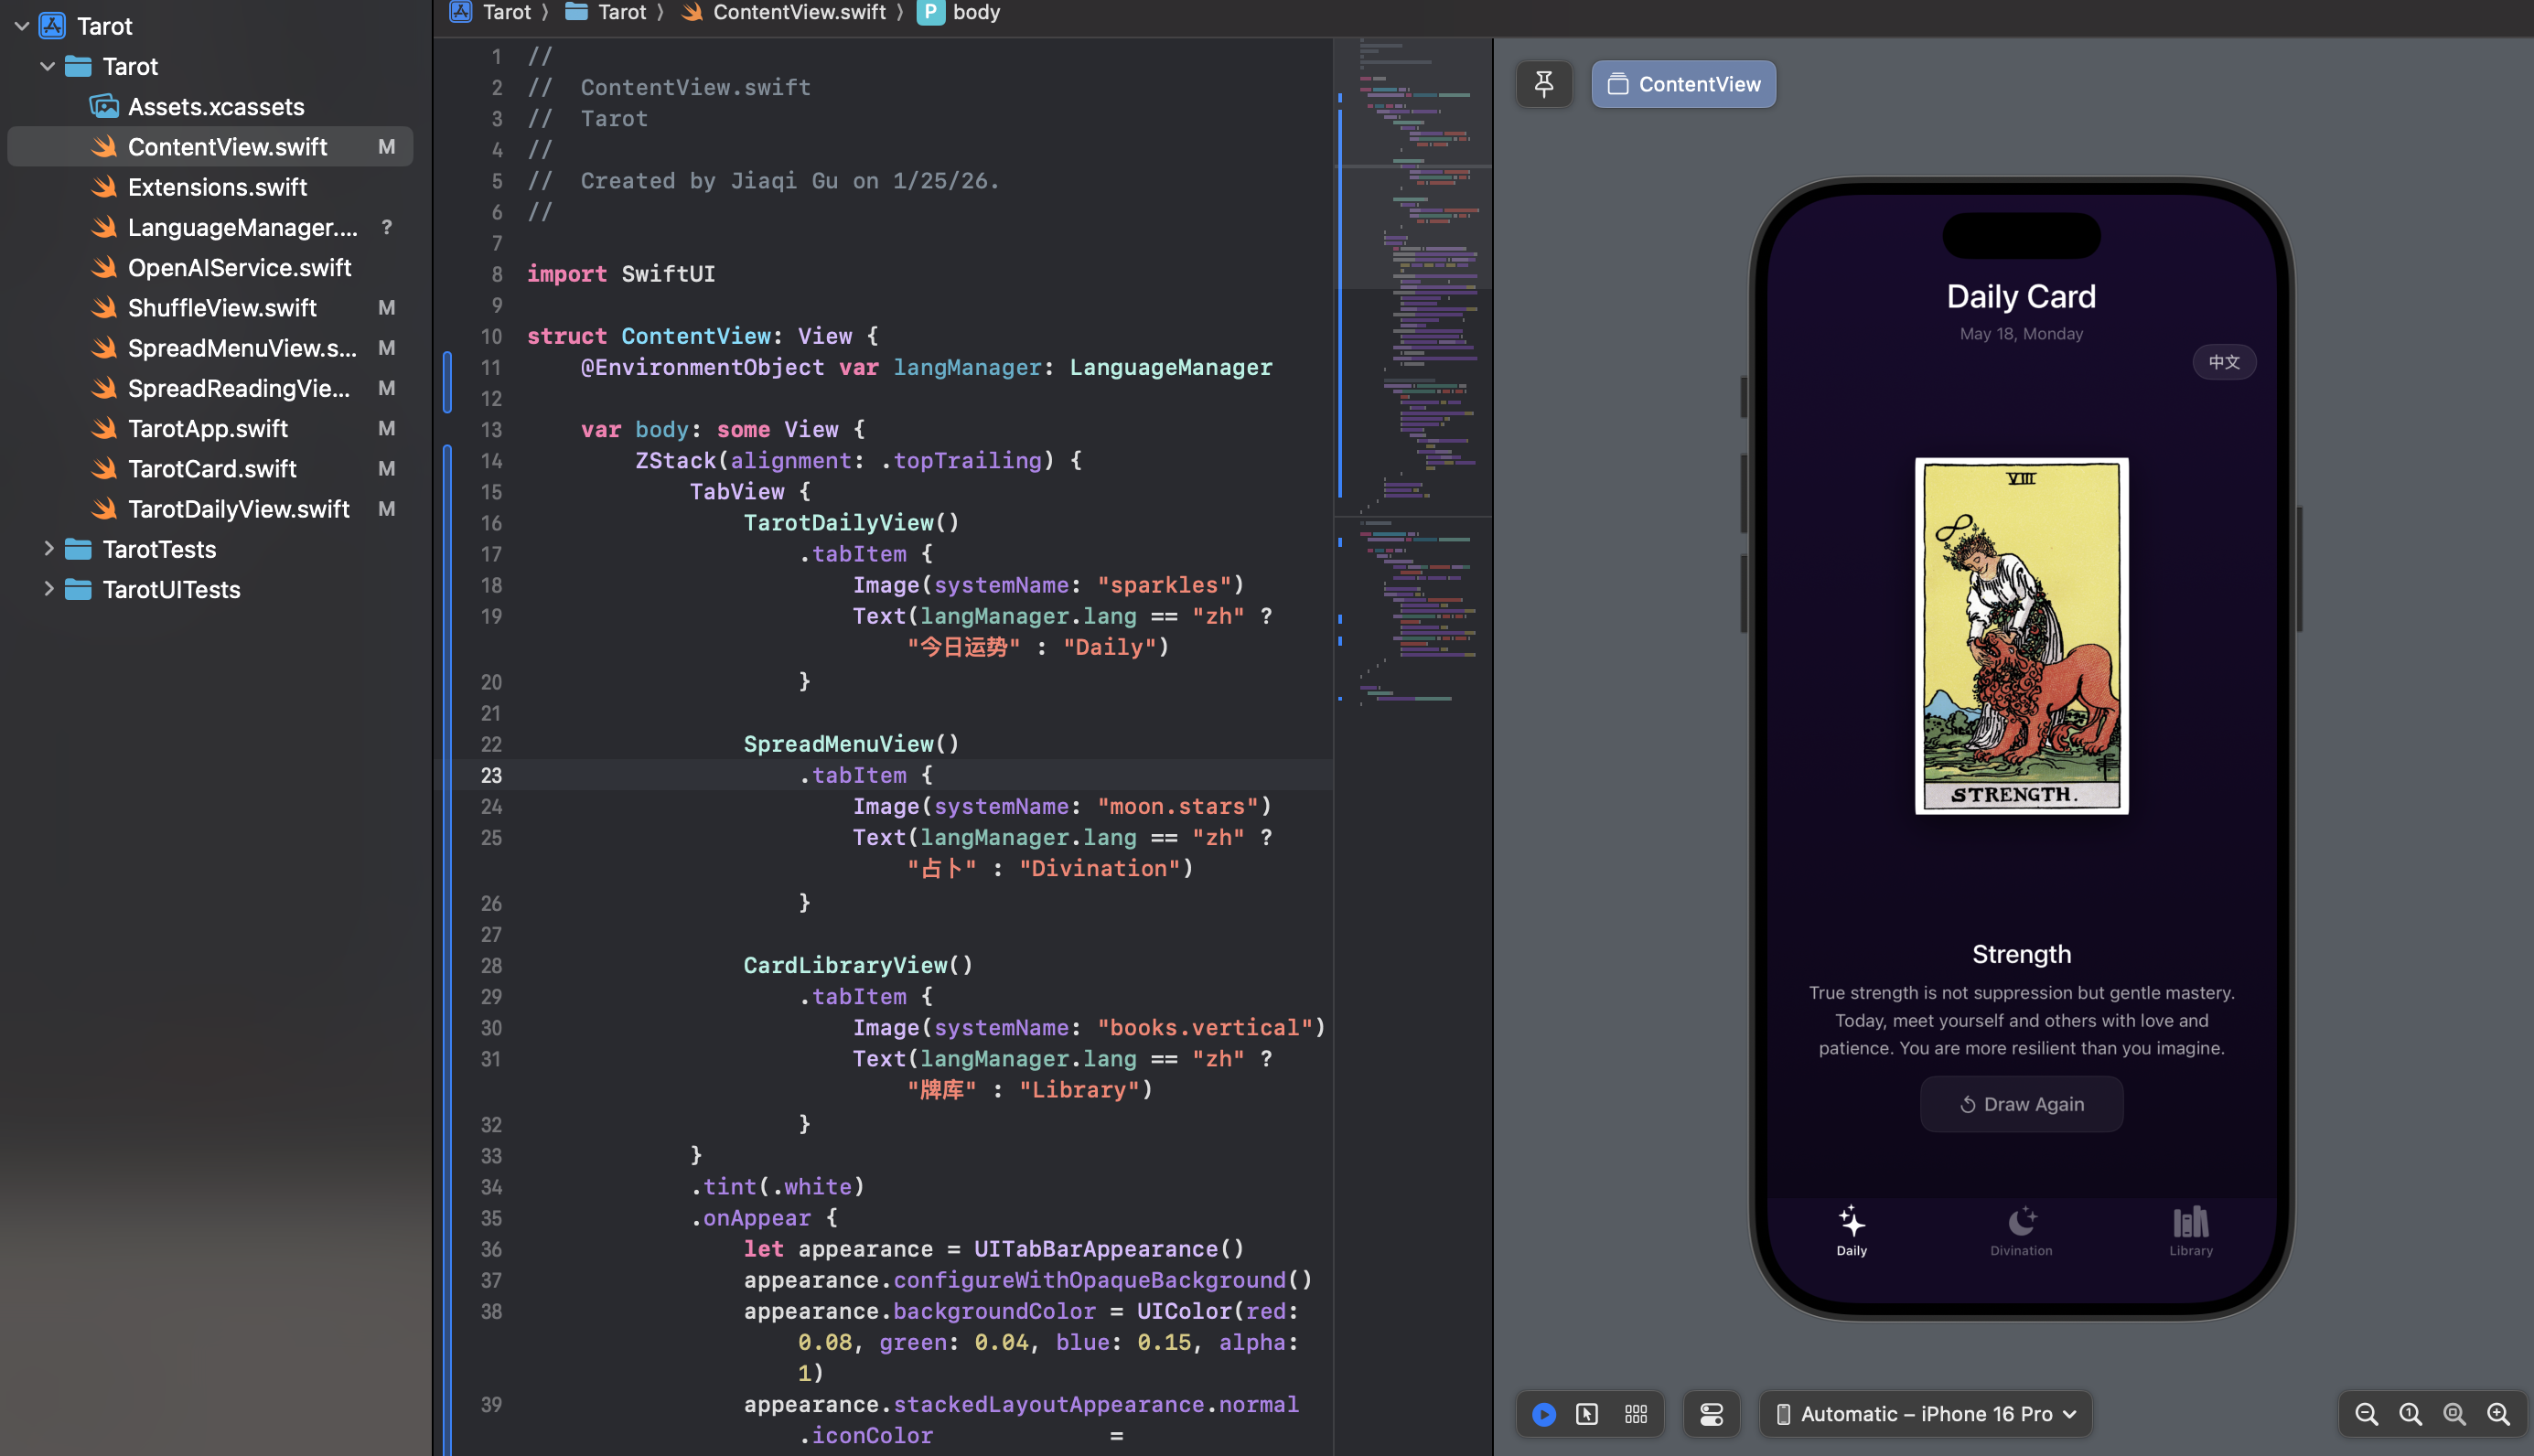The height and width of the screenshot is (1456, 2534).
Task: Expand the TarotTests folder
Action: [47, 549]
